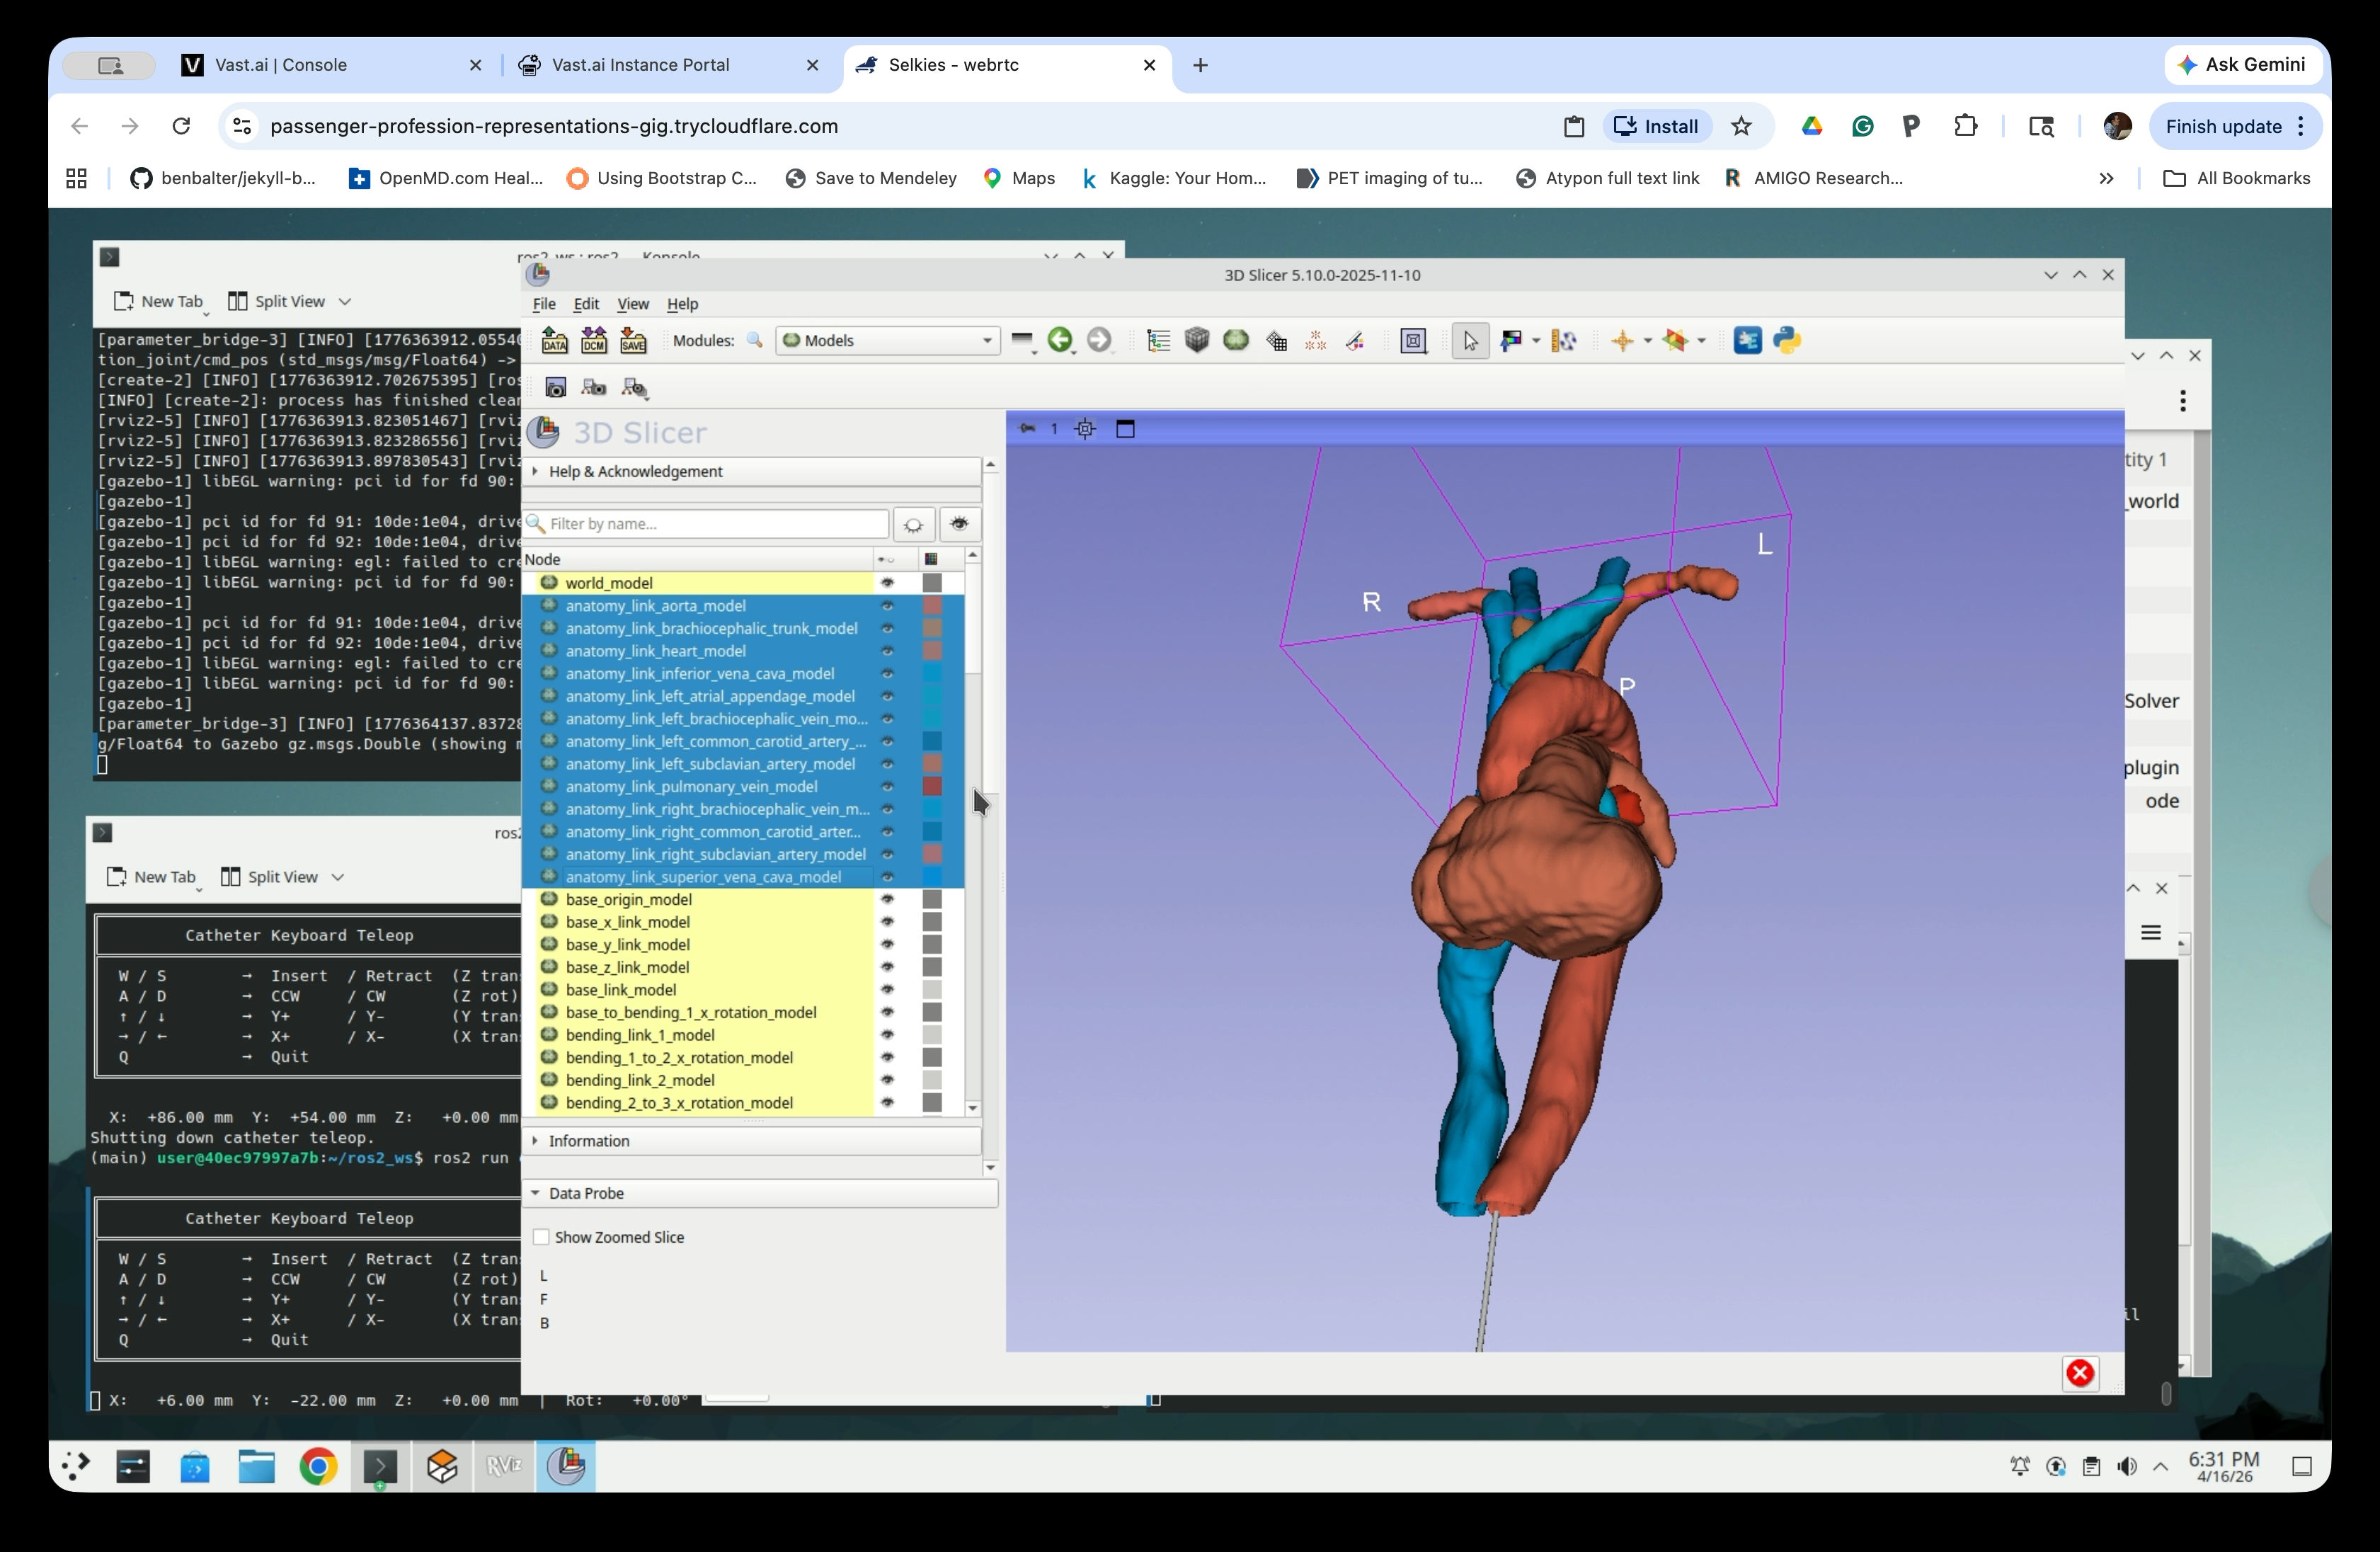
Task: Open the module search magnifier
Action: pyautogui.click(x=755, y=340)
